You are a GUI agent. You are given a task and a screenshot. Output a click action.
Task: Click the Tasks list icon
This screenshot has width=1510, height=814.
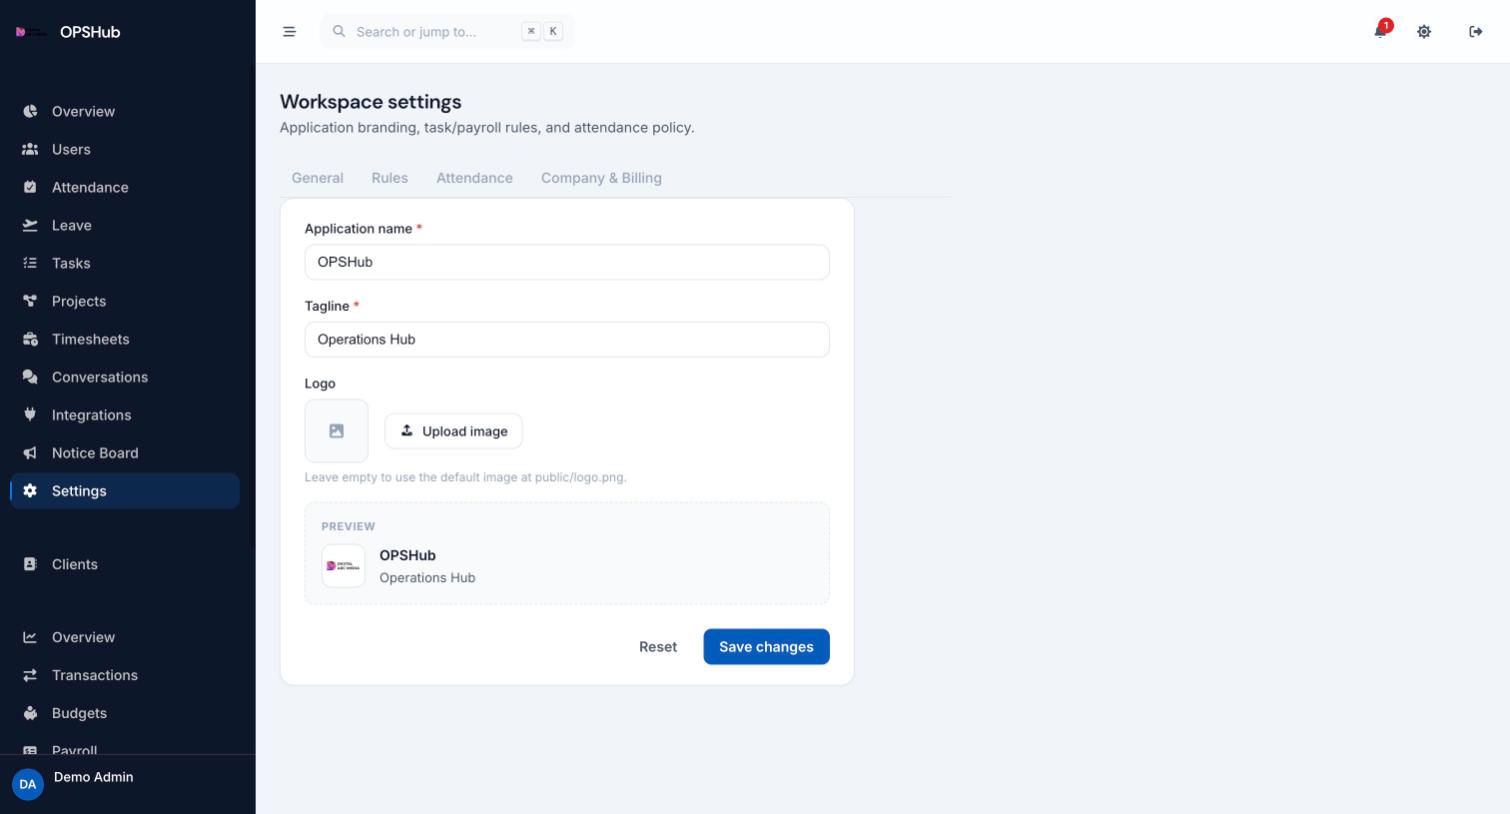click(x=30, y=263)
